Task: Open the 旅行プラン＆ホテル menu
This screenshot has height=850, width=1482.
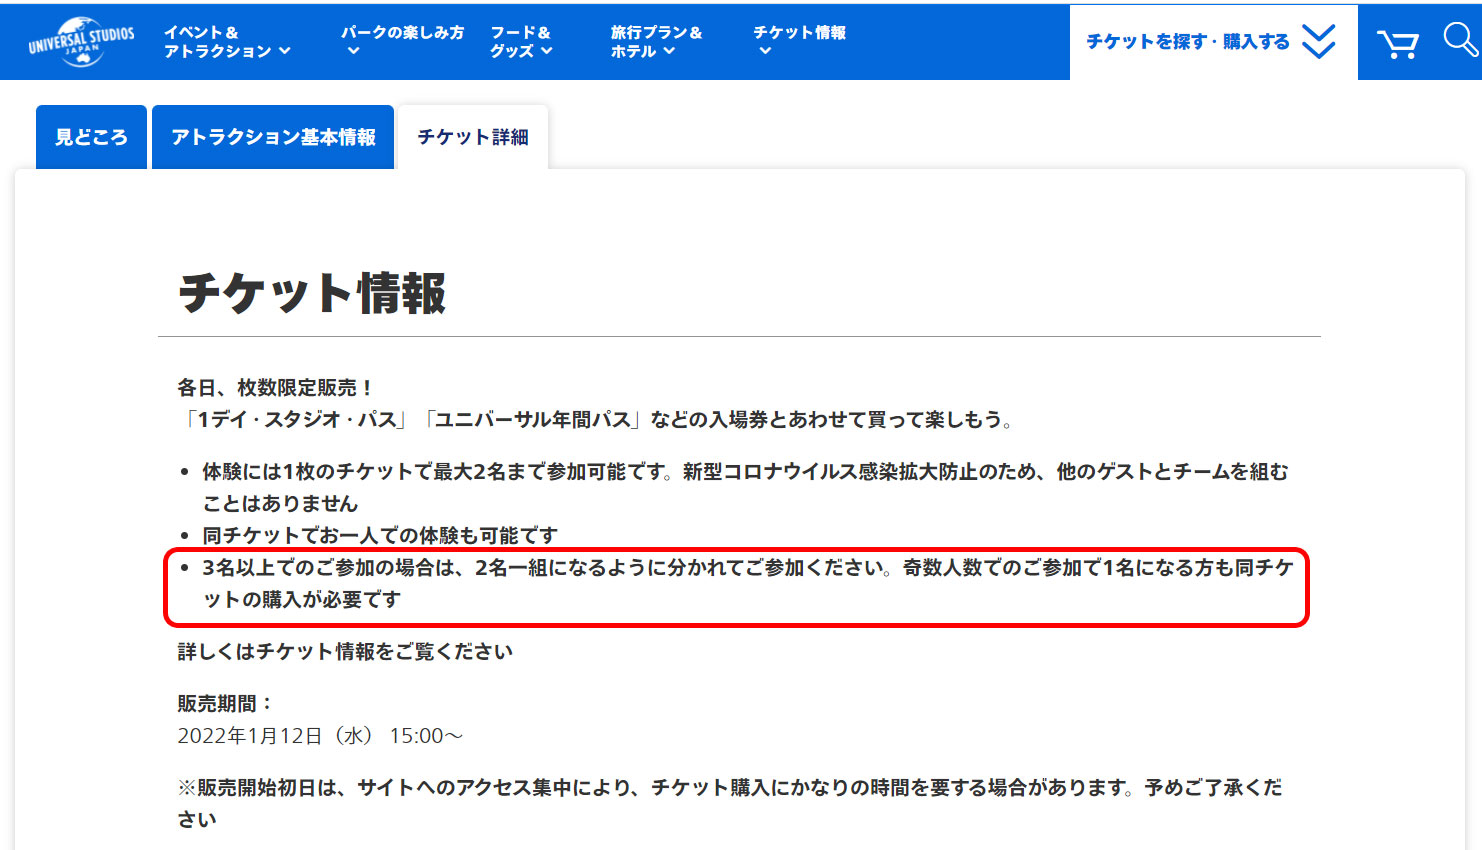Action: (656, 41)
